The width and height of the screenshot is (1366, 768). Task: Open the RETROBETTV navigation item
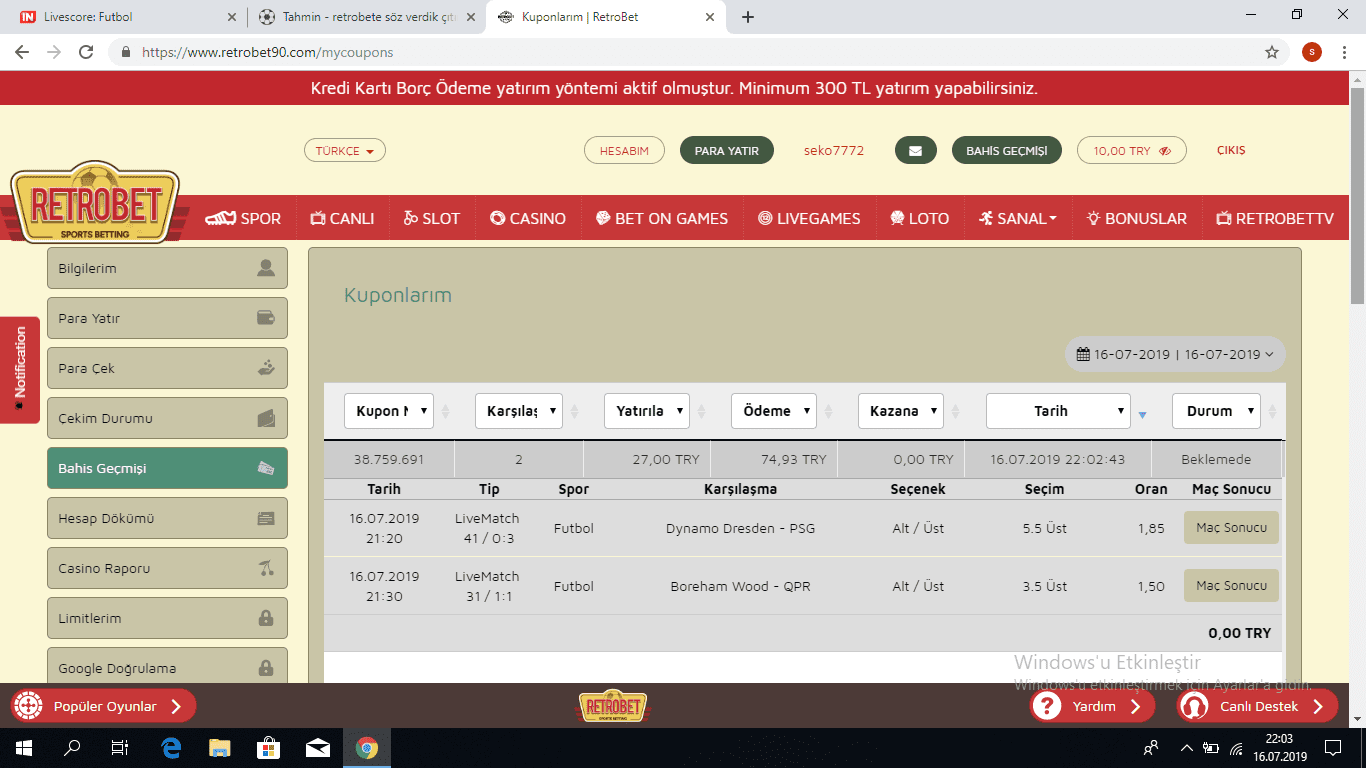pos(1275,218)
